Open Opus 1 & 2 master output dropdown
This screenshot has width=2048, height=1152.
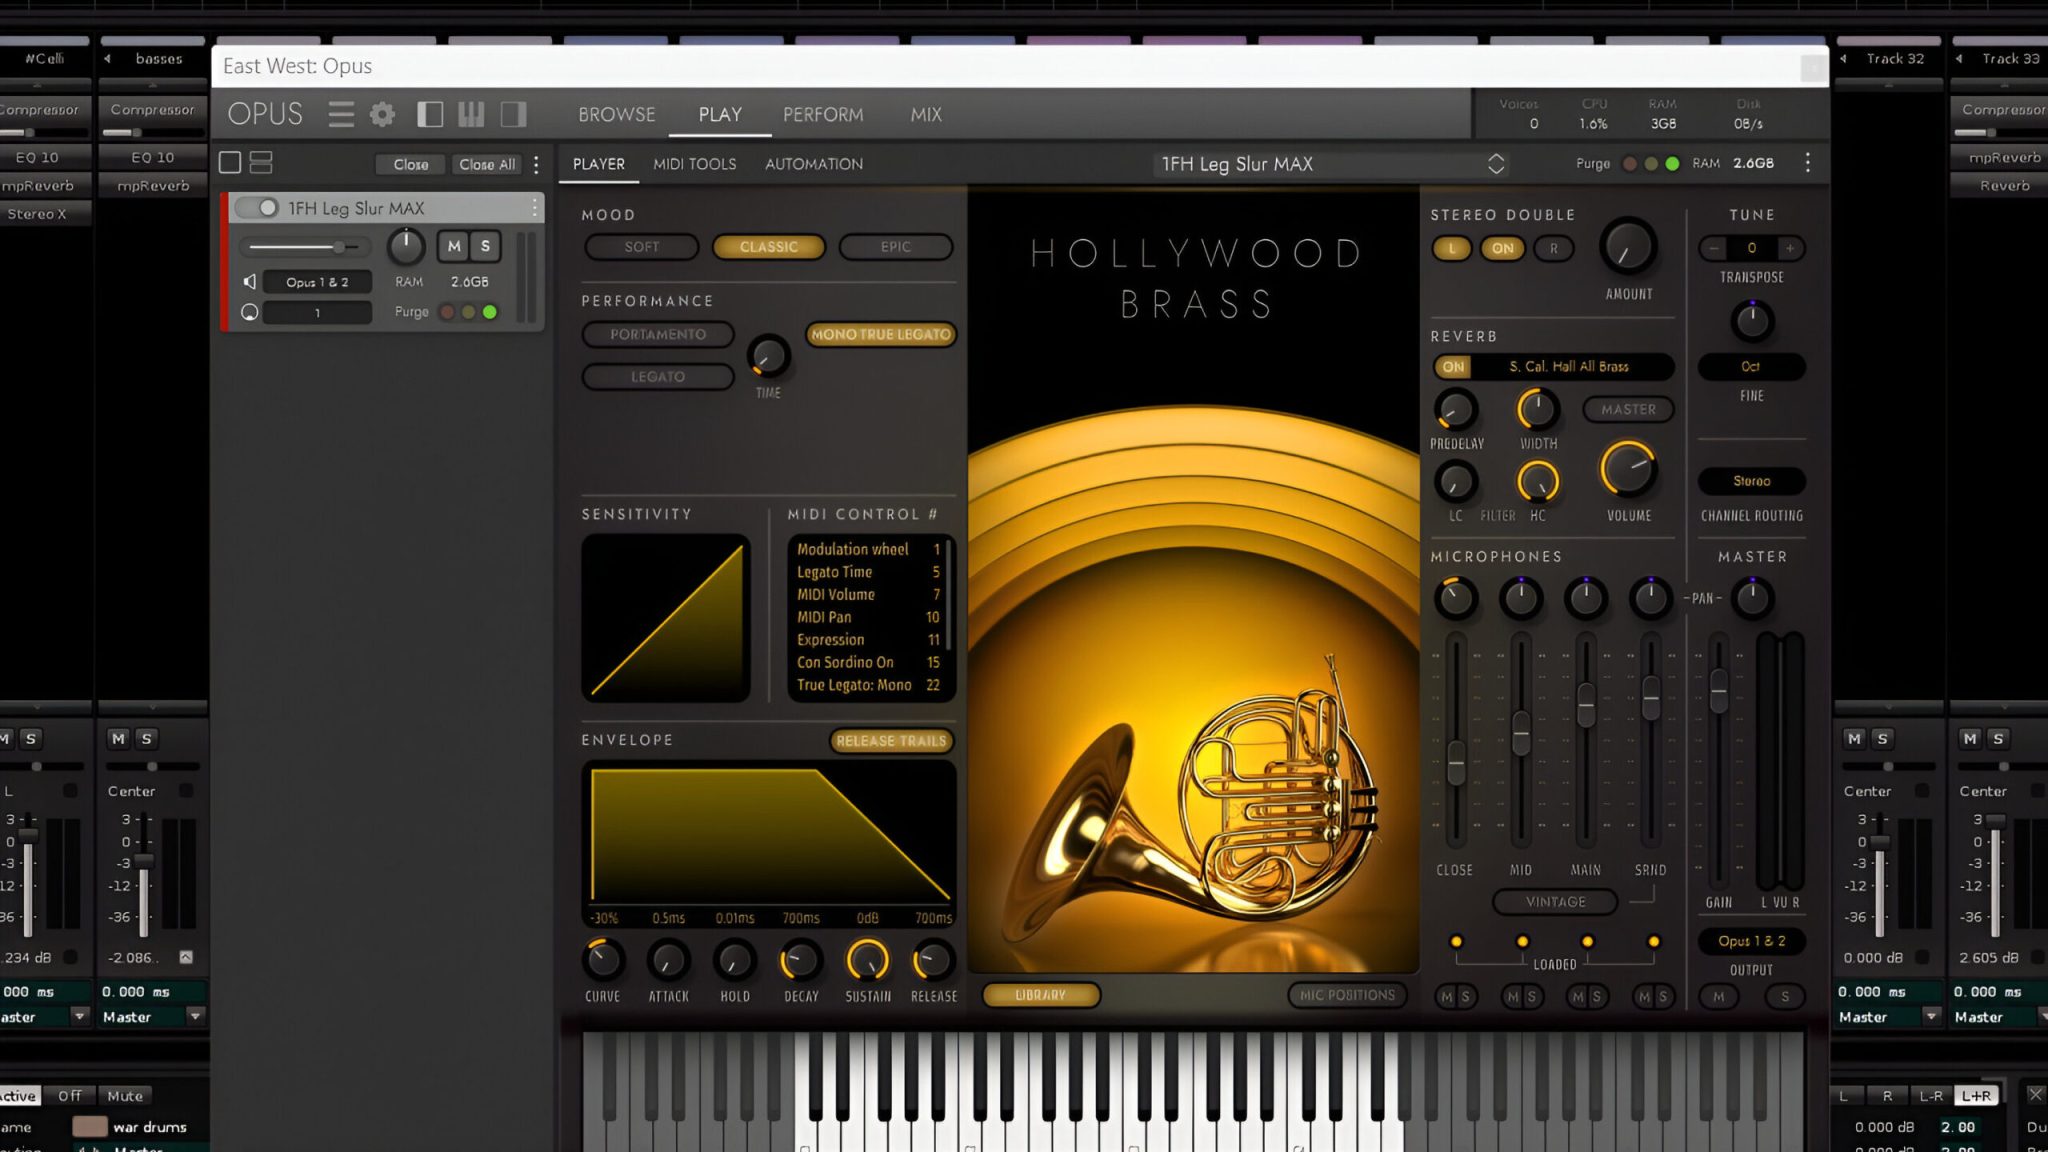tap(1751, 941)
